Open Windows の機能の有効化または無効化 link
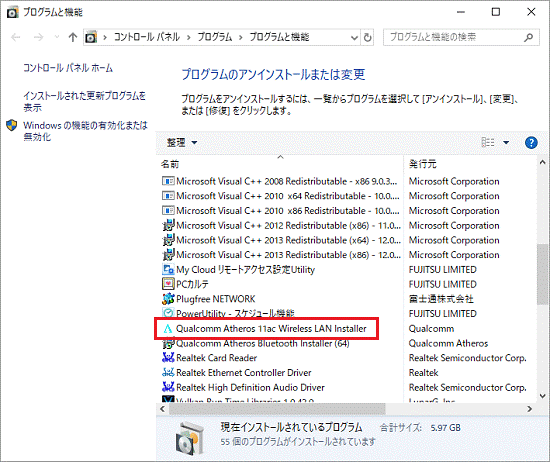Viewport: 550px width, 462px height. point(85,131)
